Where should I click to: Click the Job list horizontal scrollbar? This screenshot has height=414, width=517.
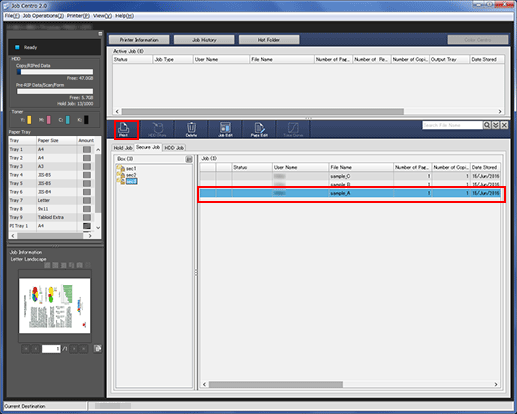coord(350,384)
